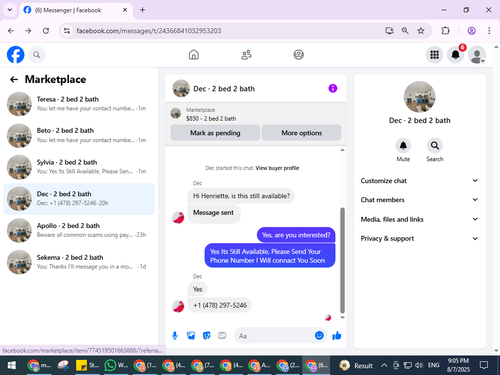This screenshot has height=375, width=500.
Task: Open Windows notification center icon
Action: point(484,365)
